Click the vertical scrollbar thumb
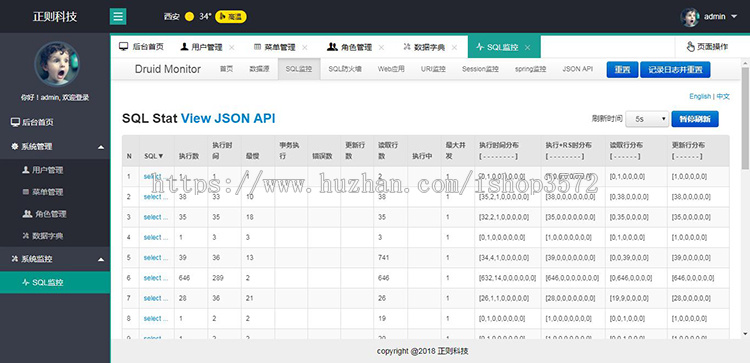Image resolution: width=750 pixels, height=363 pixels. tap(745, 118)
